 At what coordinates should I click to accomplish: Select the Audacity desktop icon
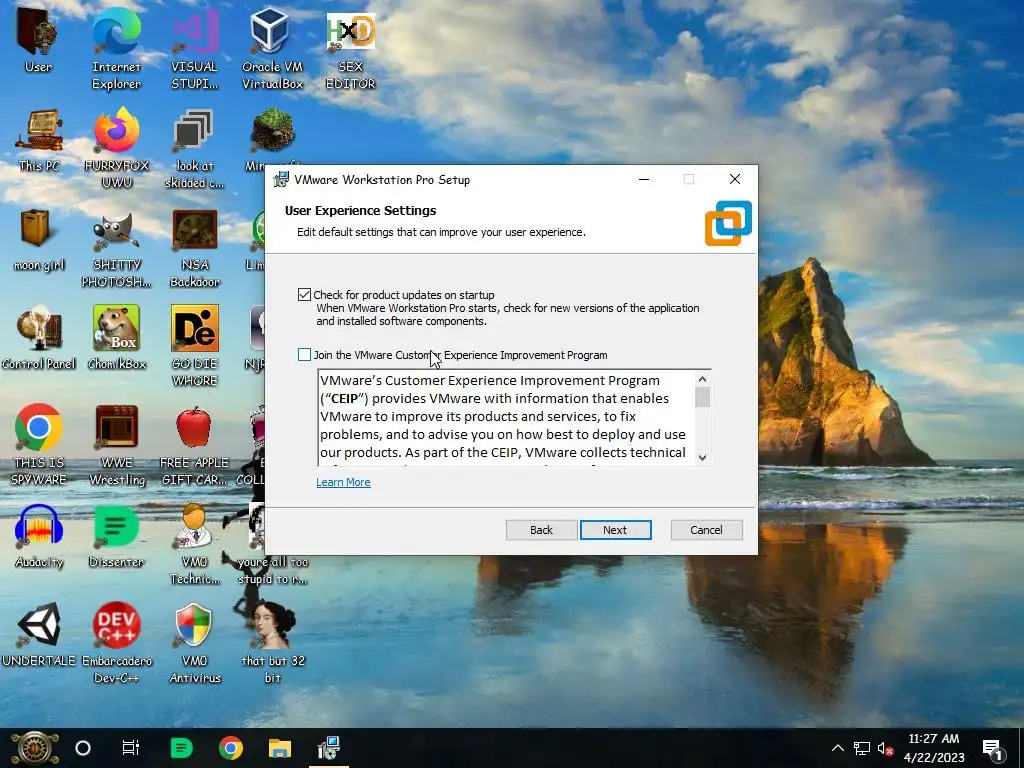[x=39, y=537]
